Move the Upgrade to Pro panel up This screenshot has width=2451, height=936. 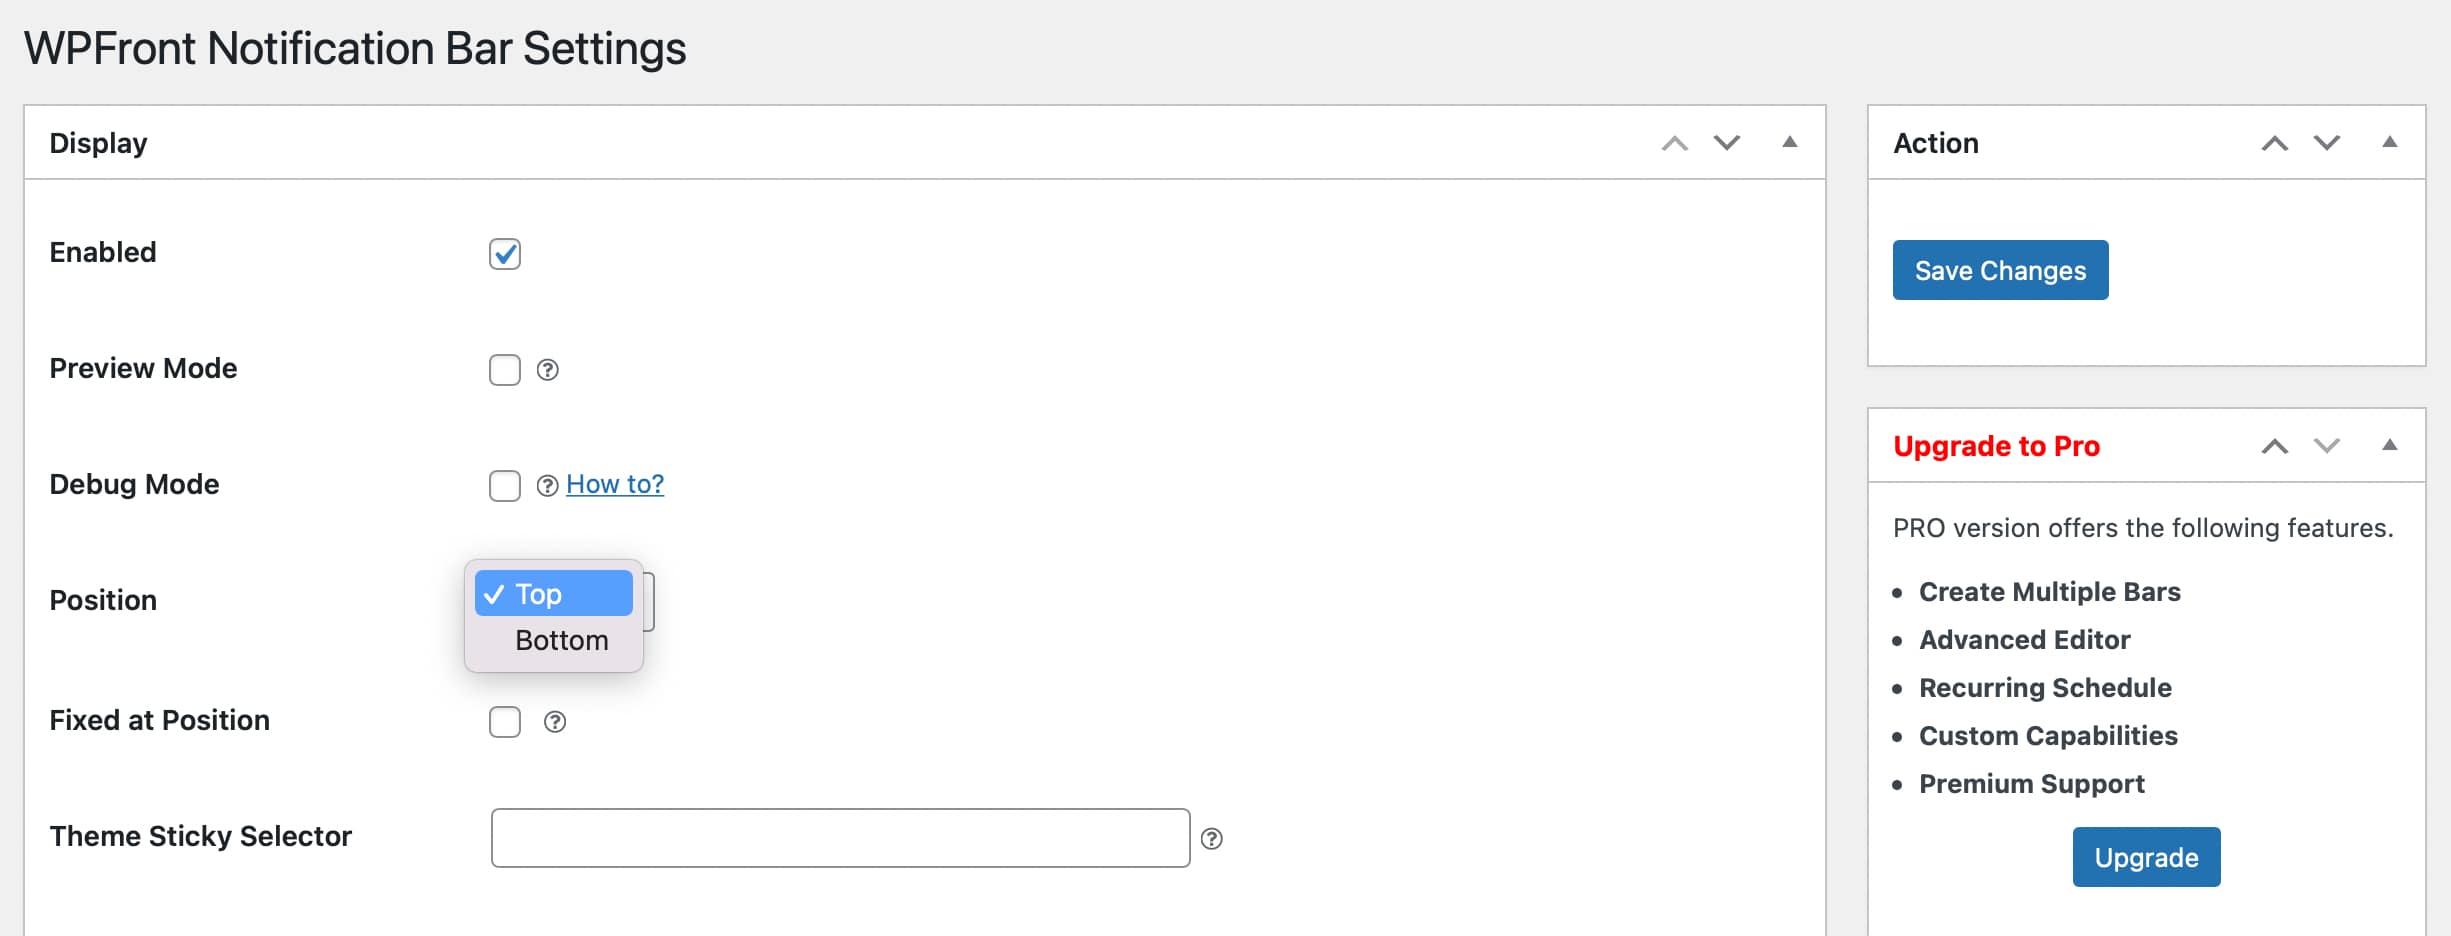tap(2275, 446)
